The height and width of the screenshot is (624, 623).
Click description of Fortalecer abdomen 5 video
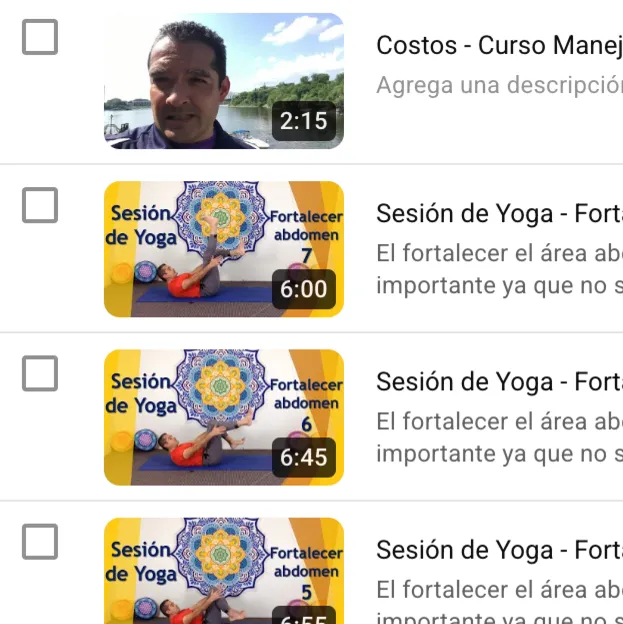pyautogui.click(x=500, y=601)
